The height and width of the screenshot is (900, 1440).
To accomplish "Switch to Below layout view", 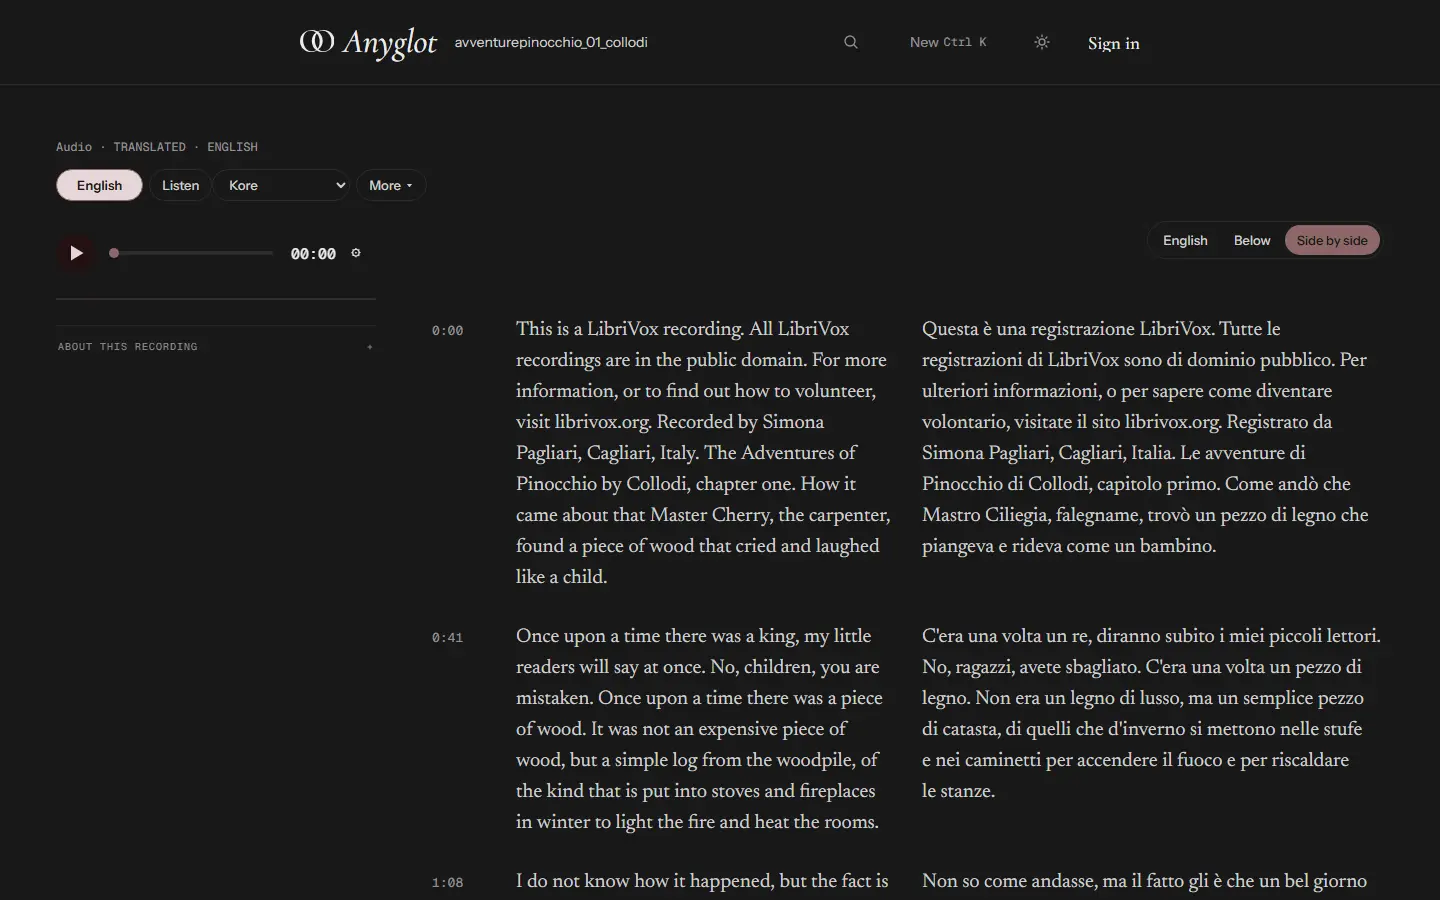I will click(x=1252, y=240).
